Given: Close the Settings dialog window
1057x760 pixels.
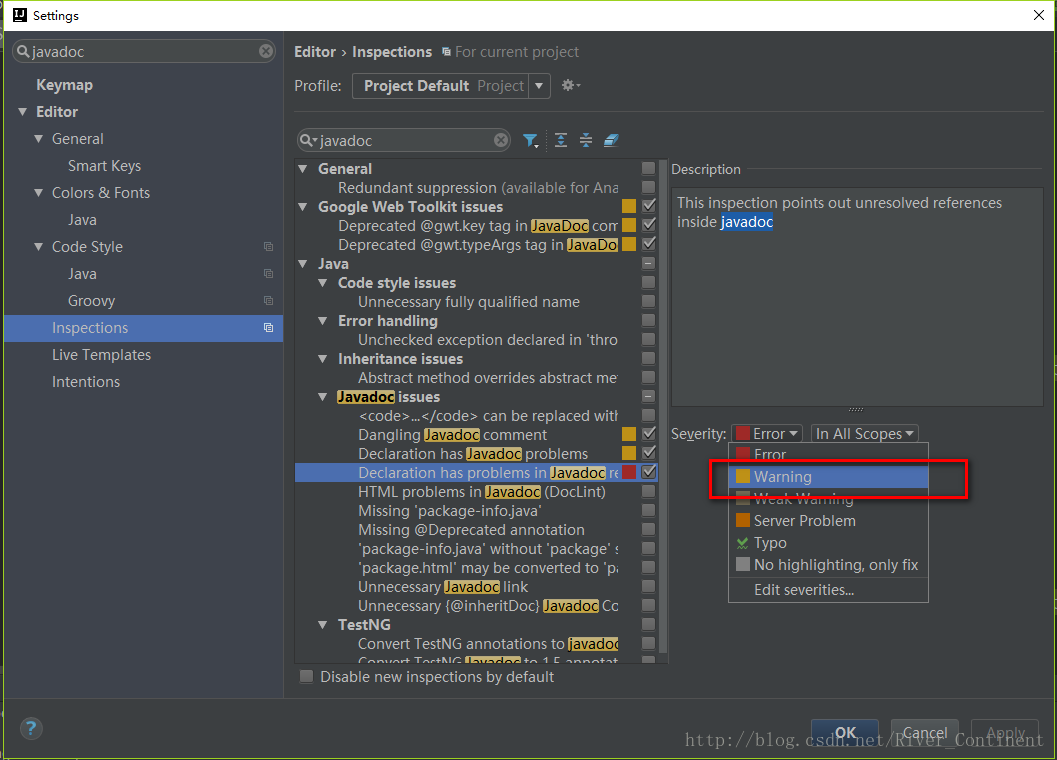Looking at the screenshot, I should click(x=1039, y=15).
